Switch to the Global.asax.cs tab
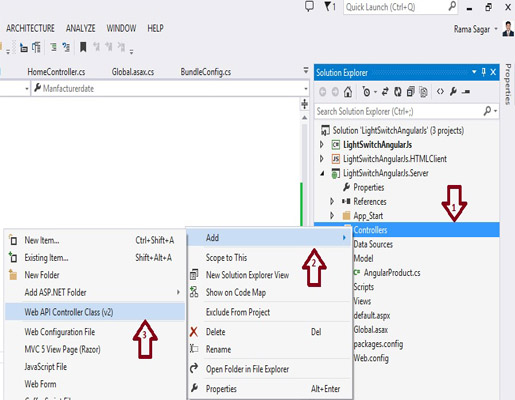 click(x=133, y=72)
